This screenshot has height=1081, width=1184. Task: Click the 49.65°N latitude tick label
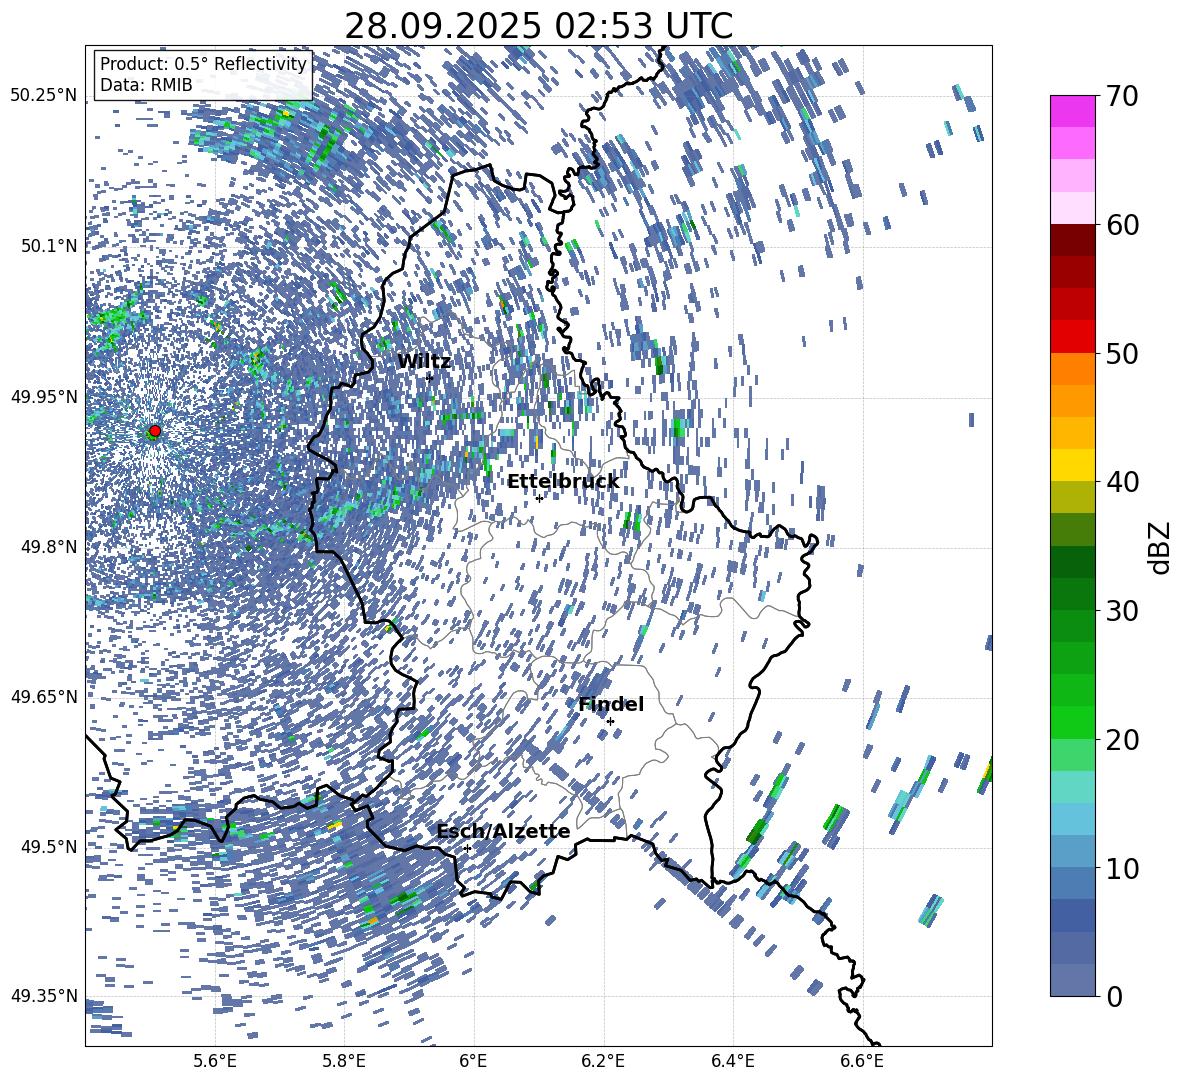coord(44,696)
